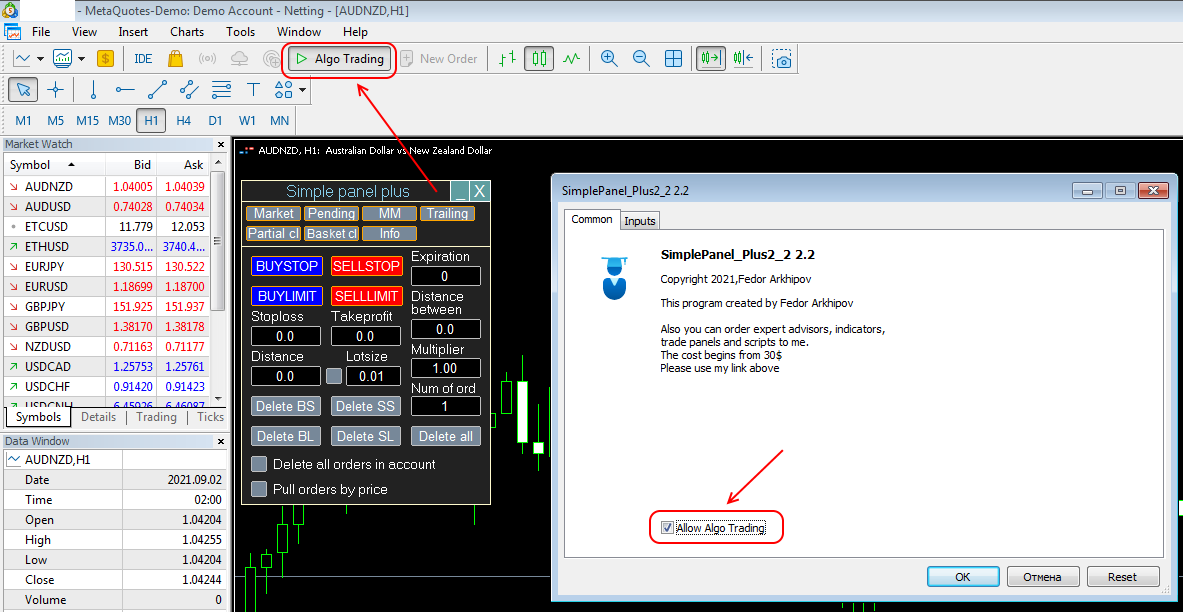Click the zoom in magnifier
Screen dimensions: 1183x612
point(610,58)
